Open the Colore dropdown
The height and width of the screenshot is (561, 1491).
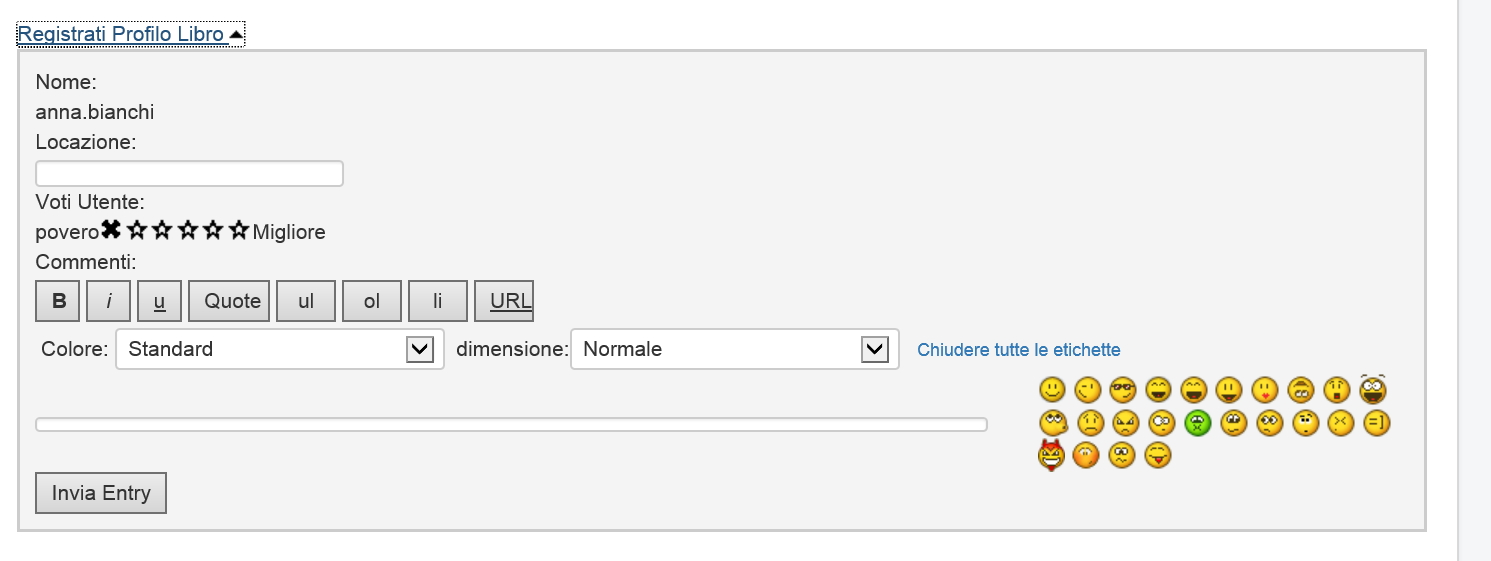(280, 349)
